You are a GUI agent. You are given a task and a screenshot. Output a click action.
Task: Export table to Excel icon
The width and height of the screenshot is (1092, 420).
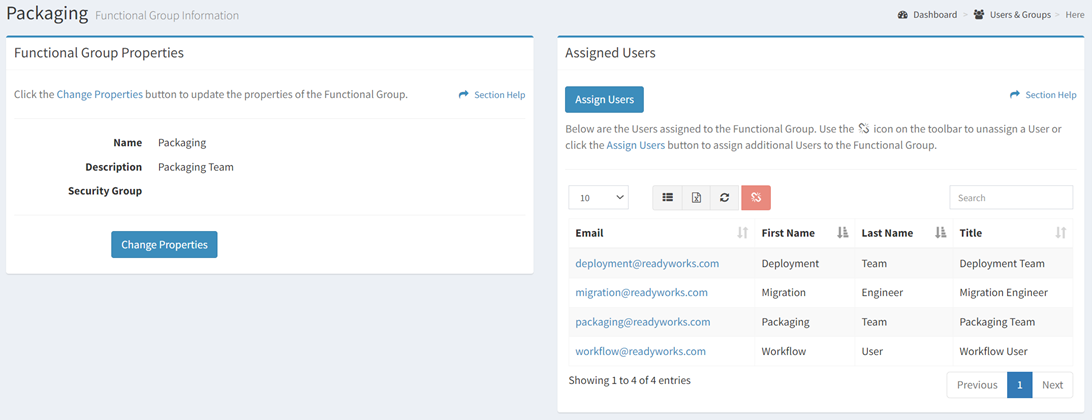coord(696,198)
